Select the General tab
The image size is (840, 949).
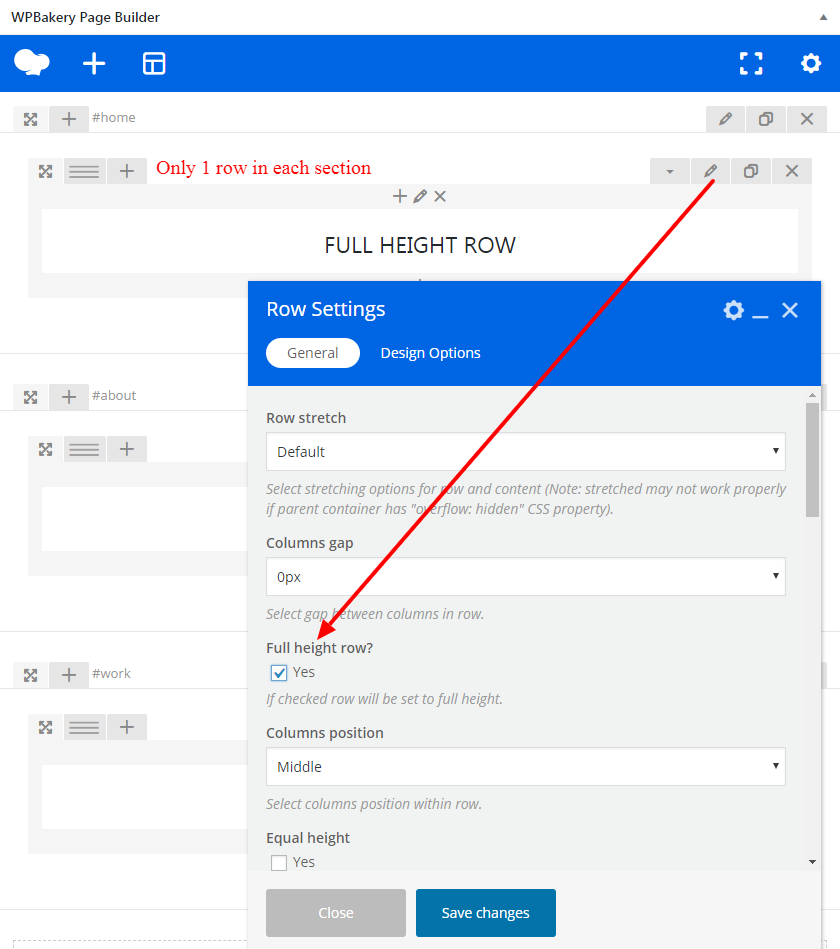pyautogui.click(x=312, y=353)
